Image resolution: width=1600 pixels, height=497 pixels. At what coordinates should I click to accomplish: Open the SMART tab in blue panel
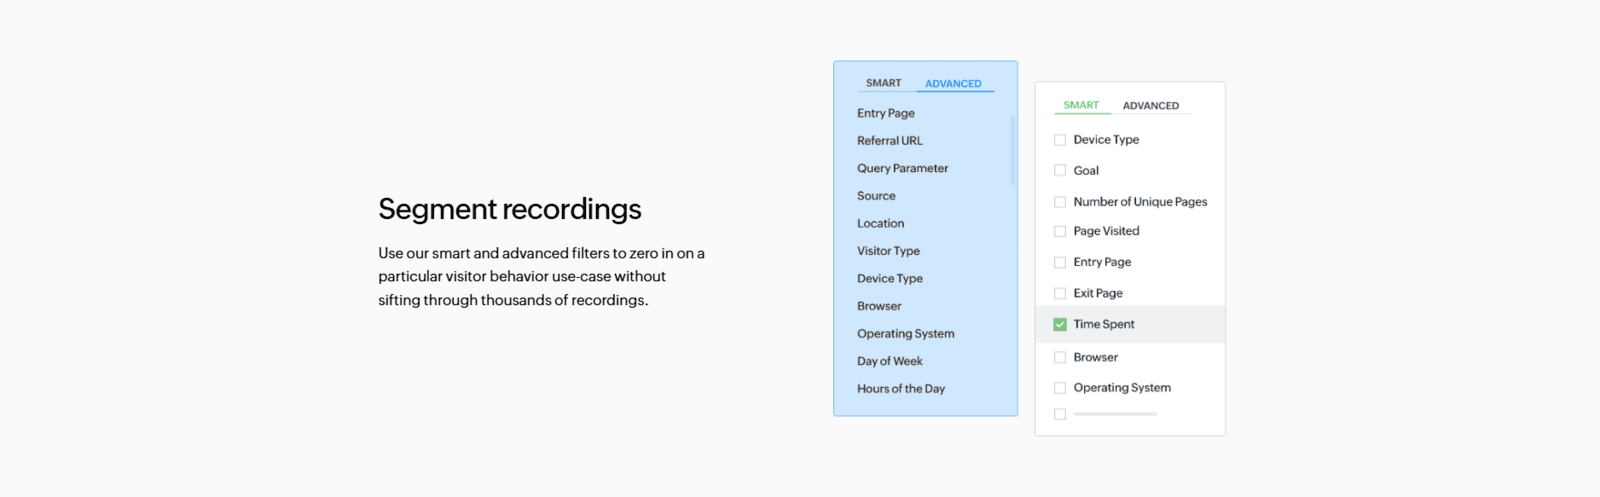[883, 83]
